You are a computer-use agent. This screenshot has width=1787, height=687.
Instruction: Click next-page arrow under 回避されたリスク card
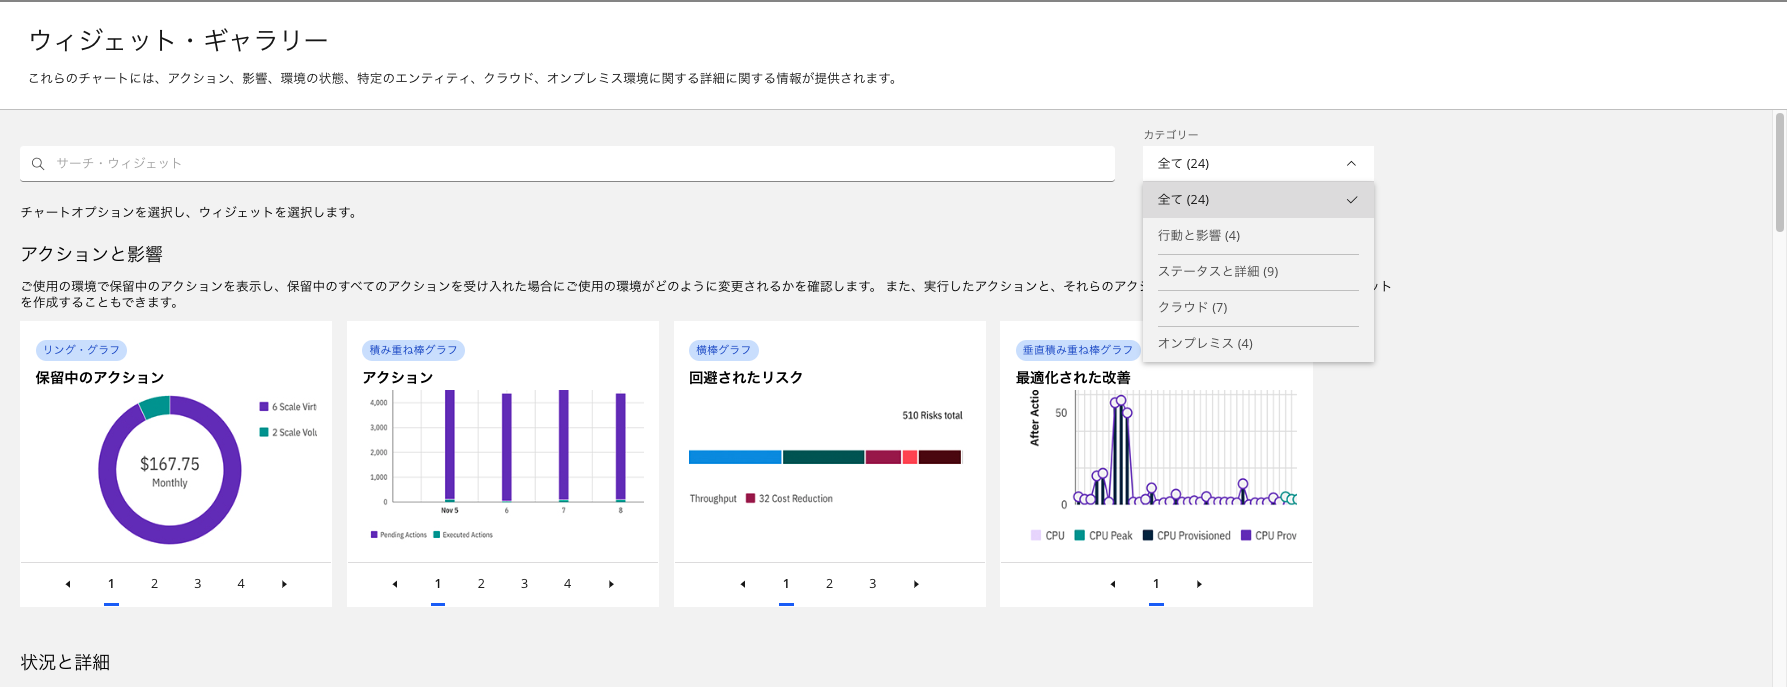tap(916, 584)
